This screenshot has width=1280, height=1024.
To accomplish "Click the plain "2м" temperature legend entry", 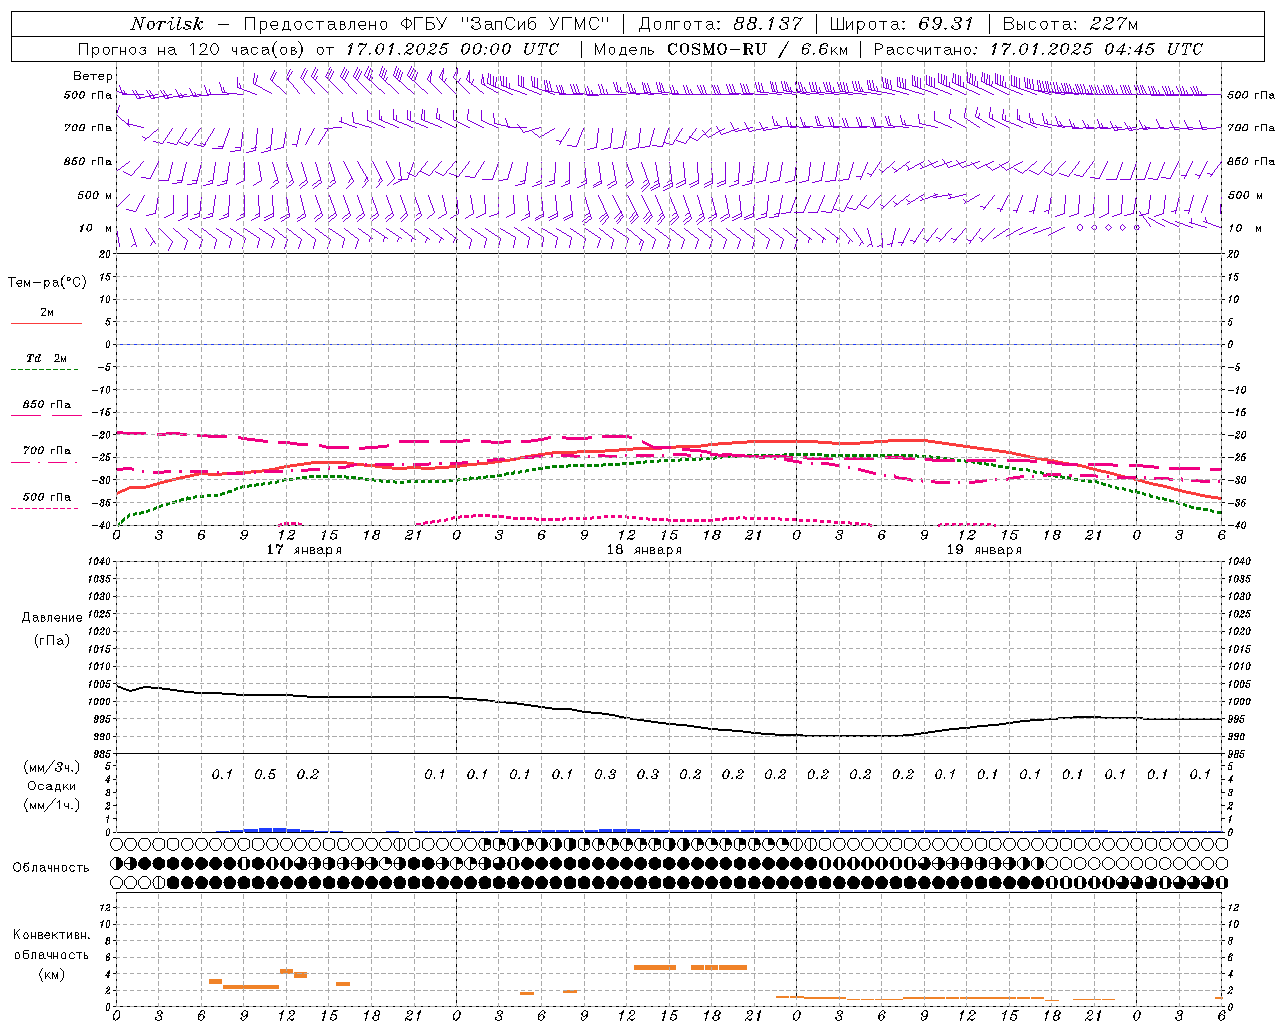I will [47, 313].
